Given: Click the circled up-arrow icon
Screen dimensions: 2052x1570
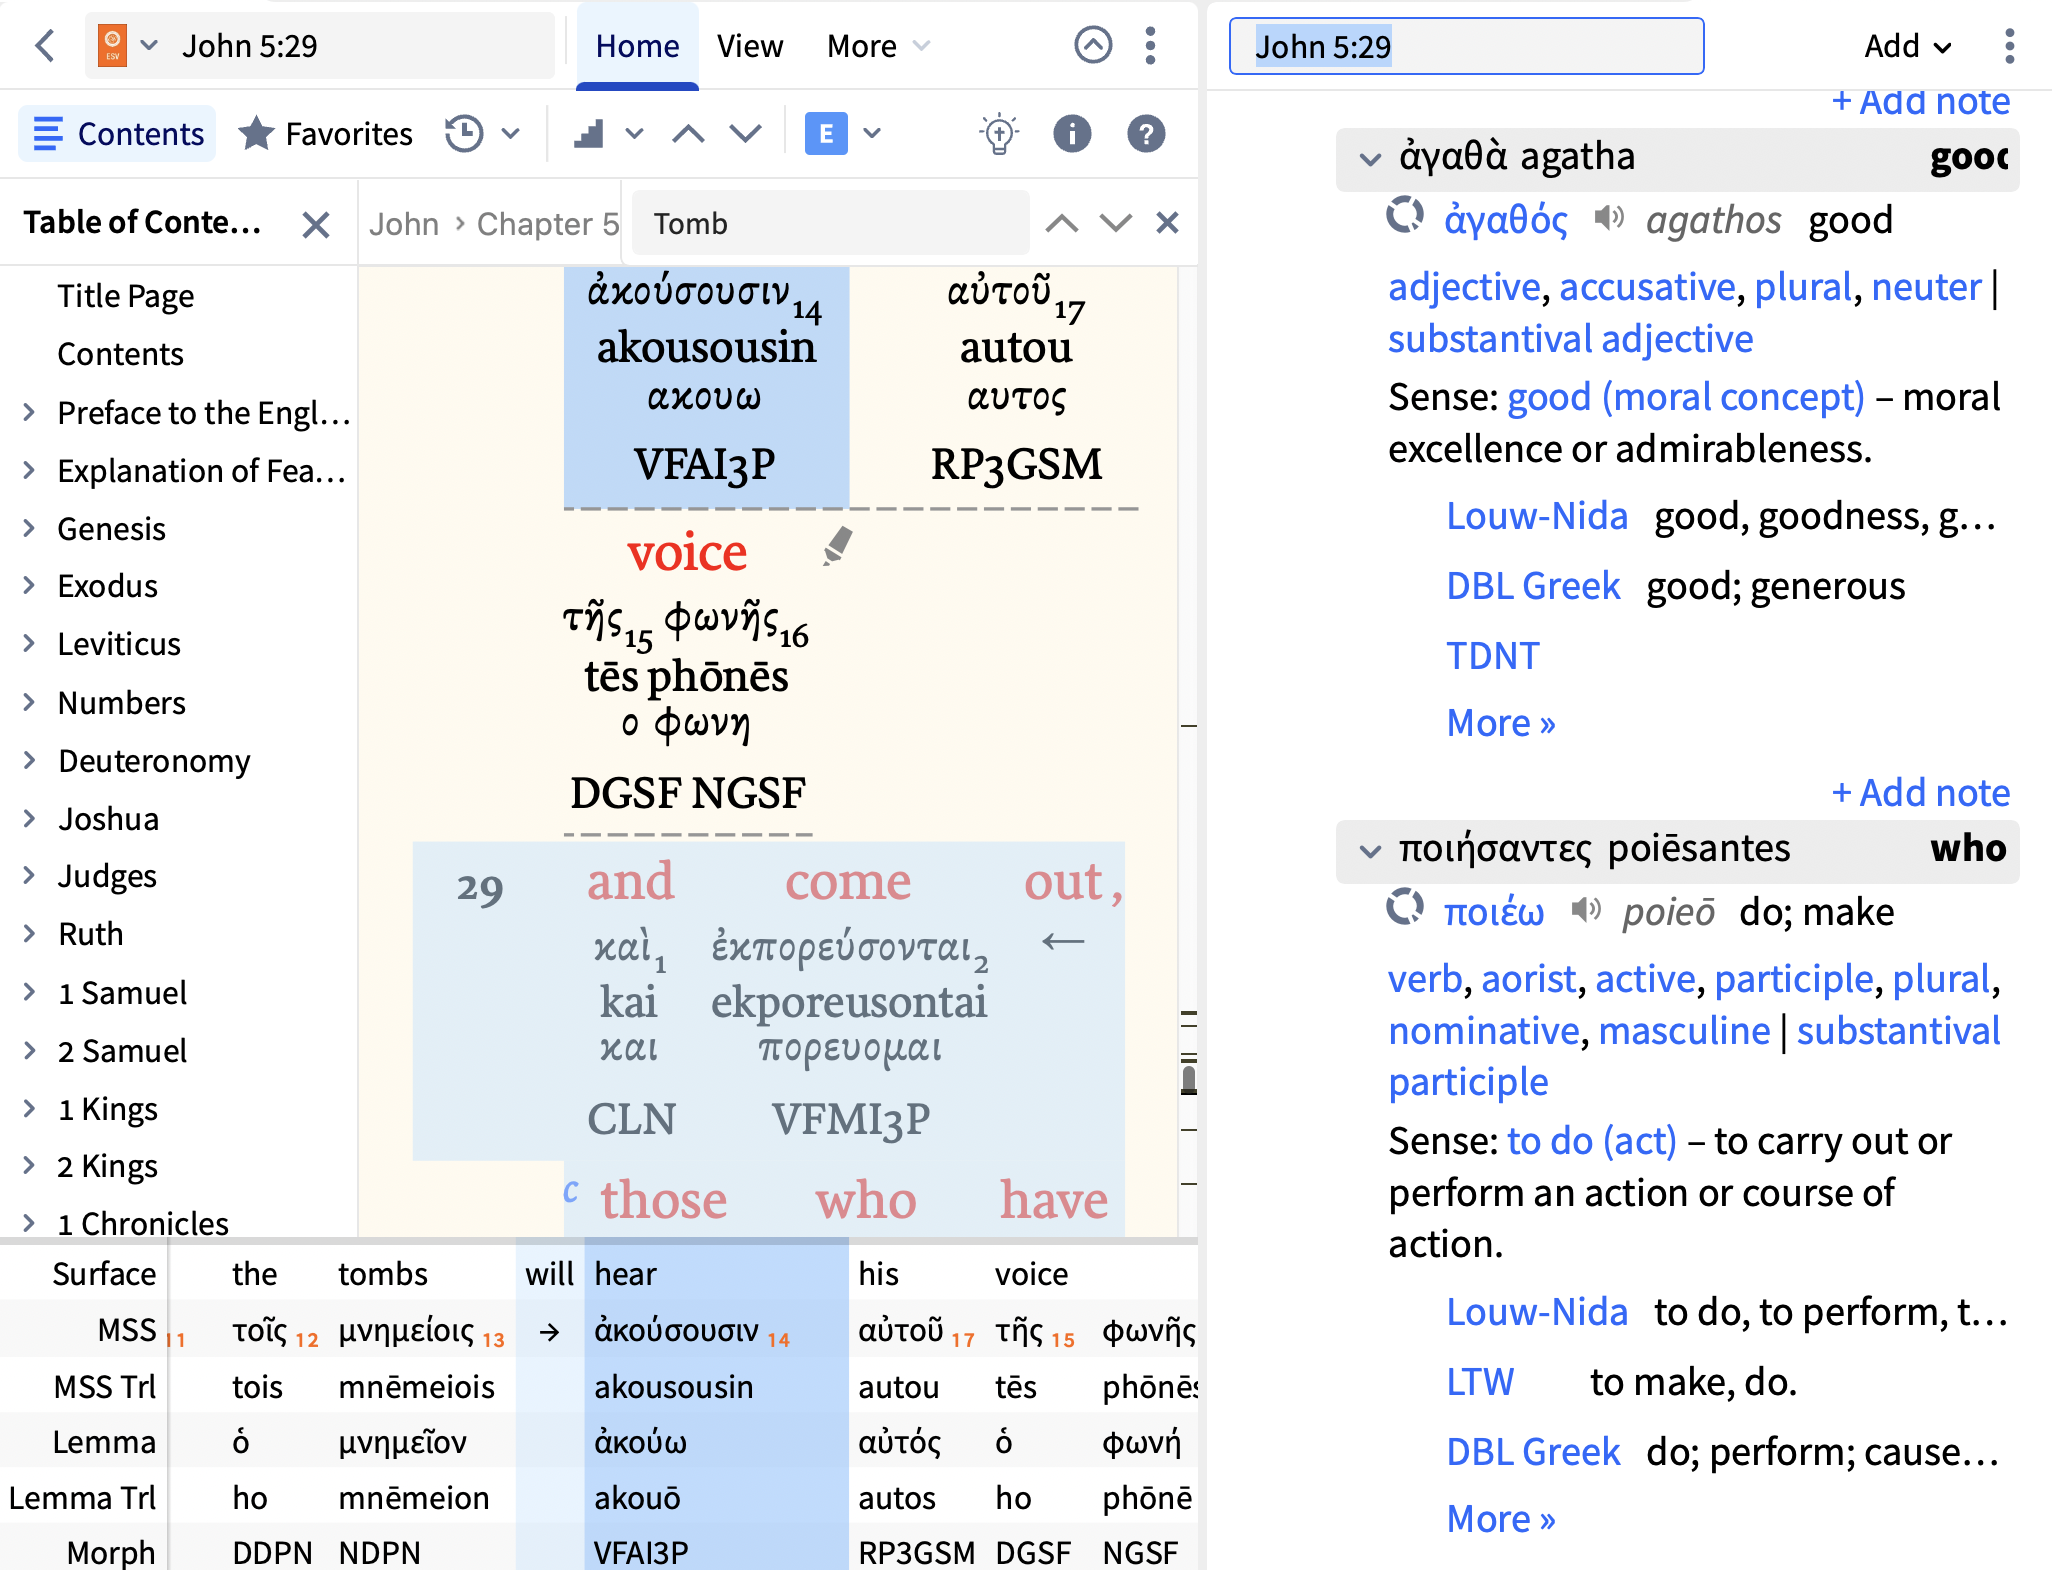Looking at the screenshot, I should coord(1093,45).
